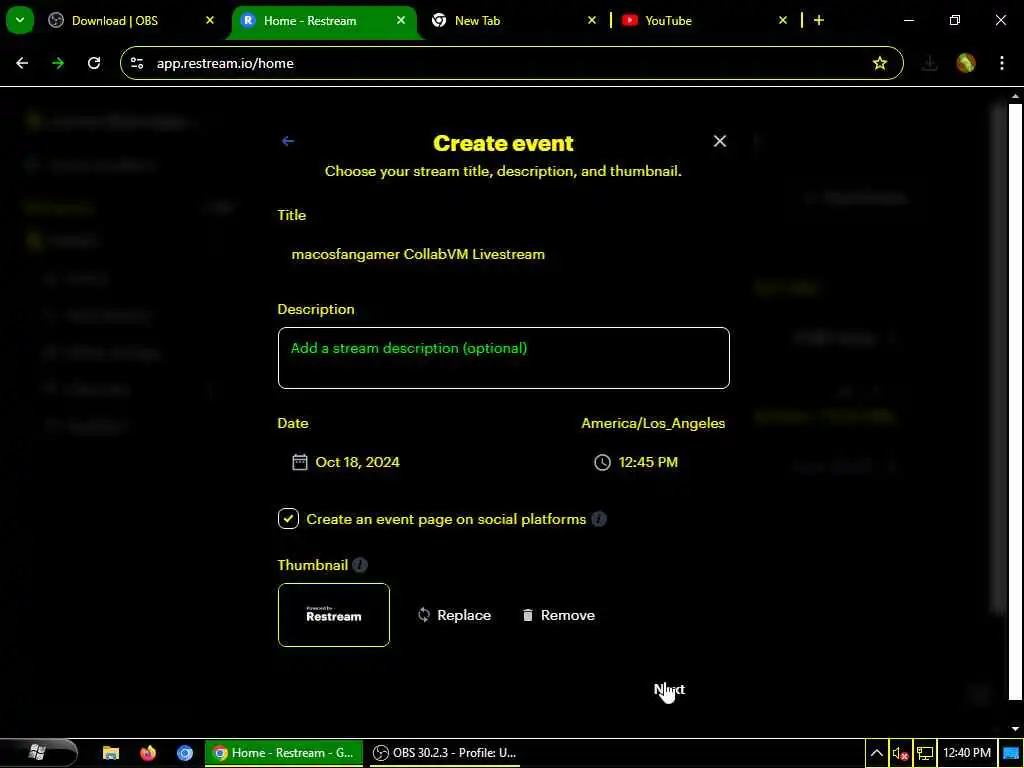Open the notification center icon
1024x768 pixels.
coord(1010,753)
